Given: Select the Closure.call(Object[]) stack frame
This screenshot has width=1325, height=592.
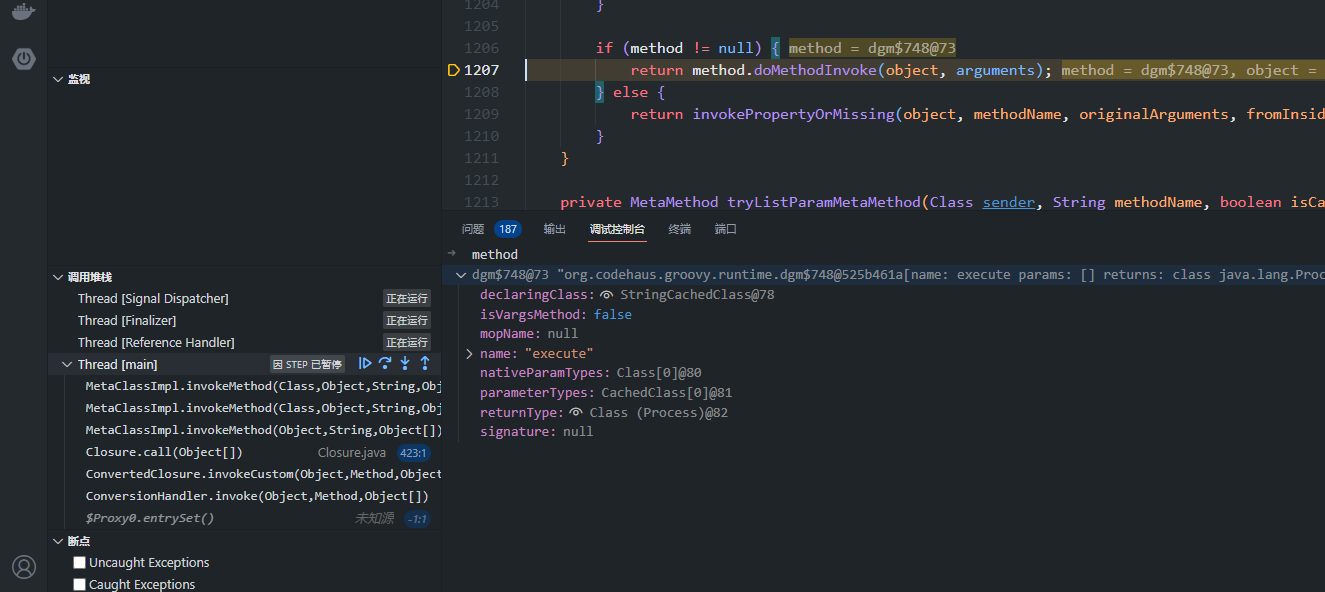Looking at the screenshot, I should [164, 452].
